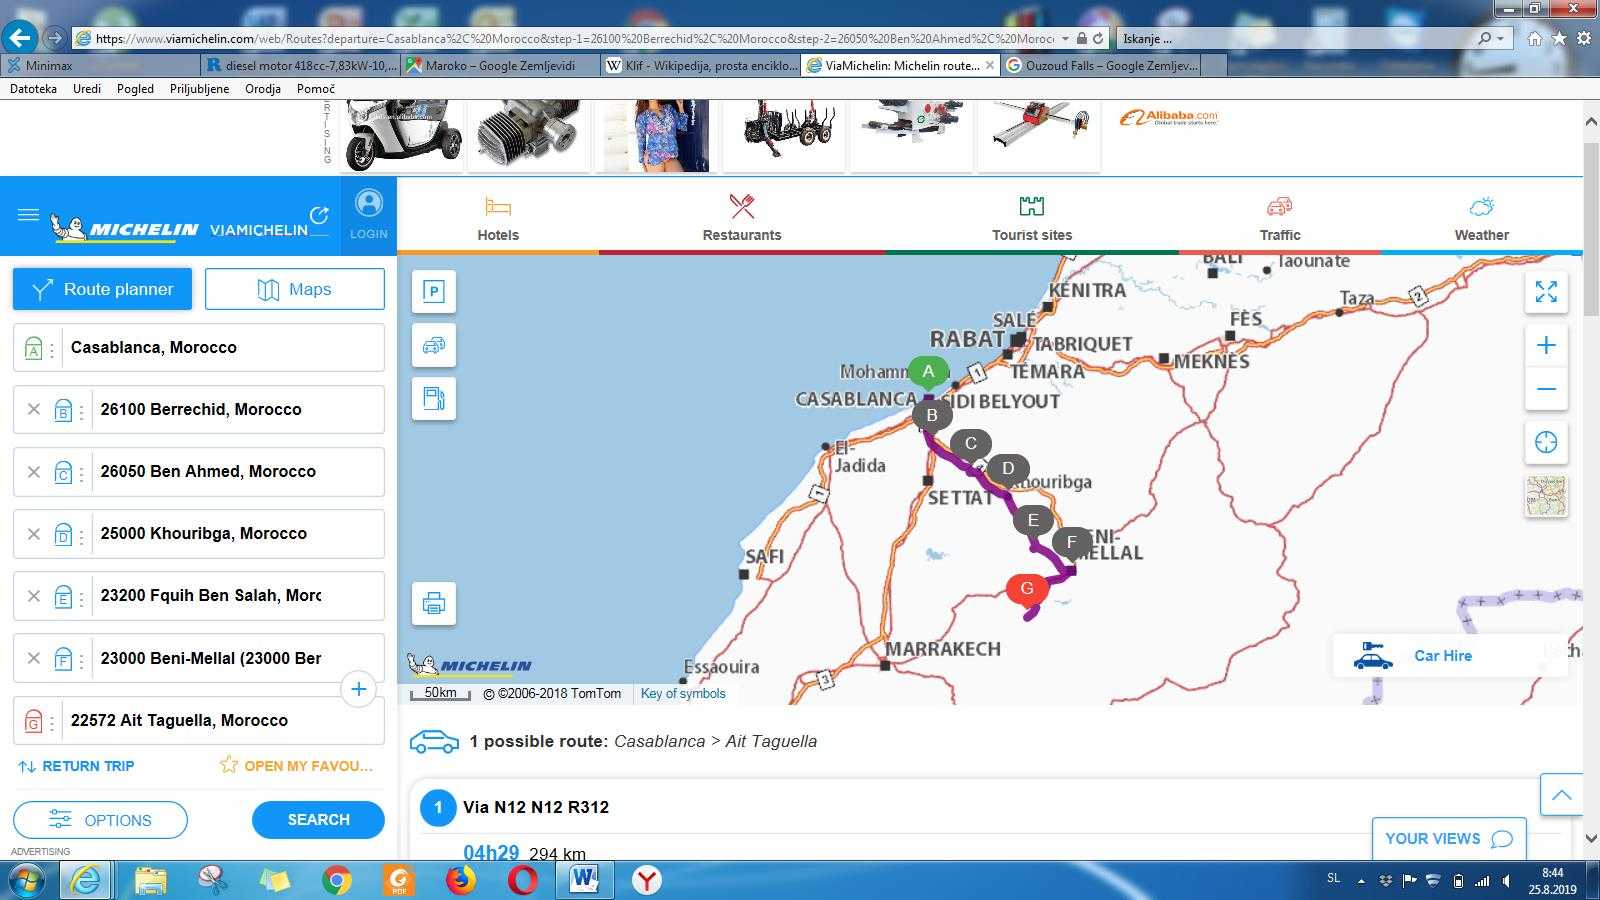
Task: Open the Priljubljene menu
Action: pyautogui.click(x=199, y=89)
